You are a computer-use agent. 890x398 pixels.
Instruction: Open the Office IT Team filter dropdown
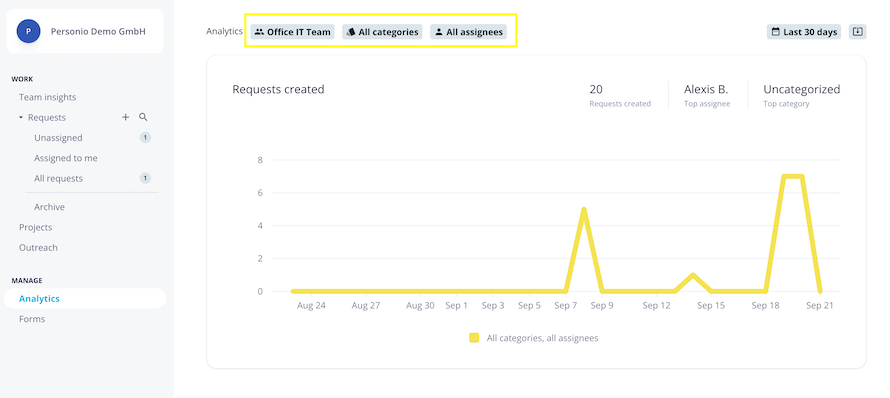(x=292, y=32)
